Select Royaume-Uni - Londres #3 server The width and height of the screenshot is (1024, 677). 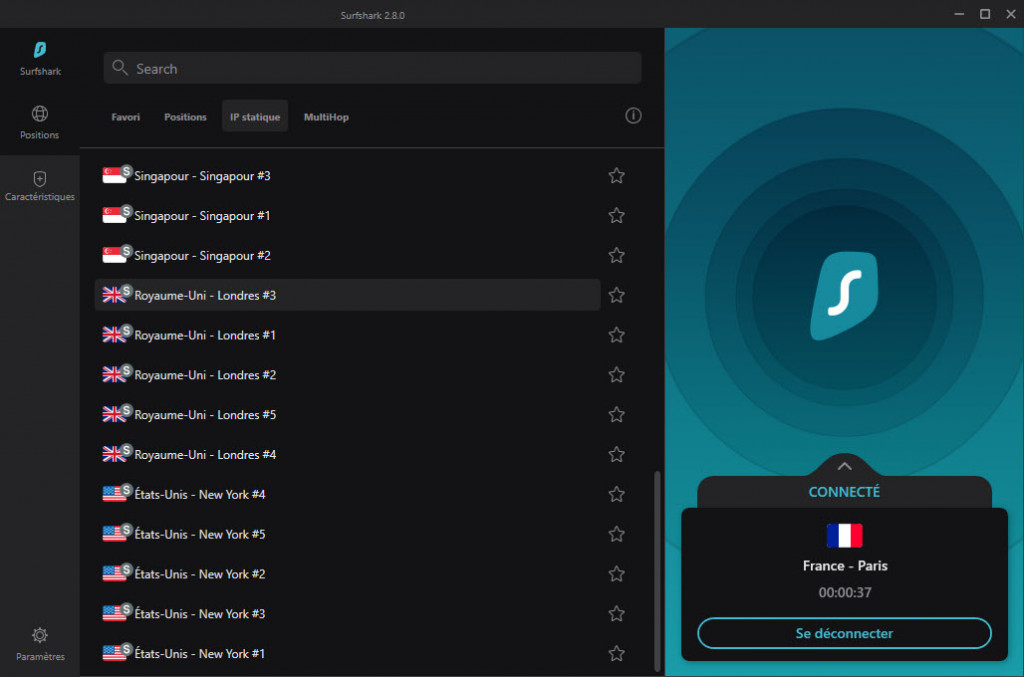pyautogui.click(x=347, y=295)
